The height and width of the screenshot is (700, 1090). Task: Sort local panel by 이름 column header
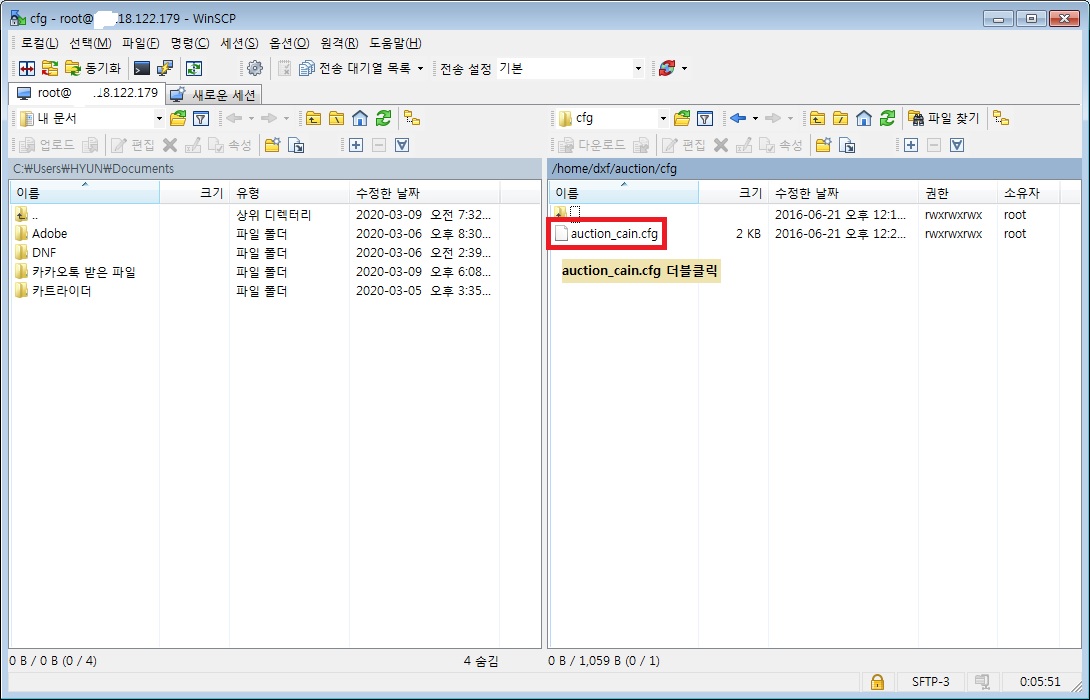[85, 193]
